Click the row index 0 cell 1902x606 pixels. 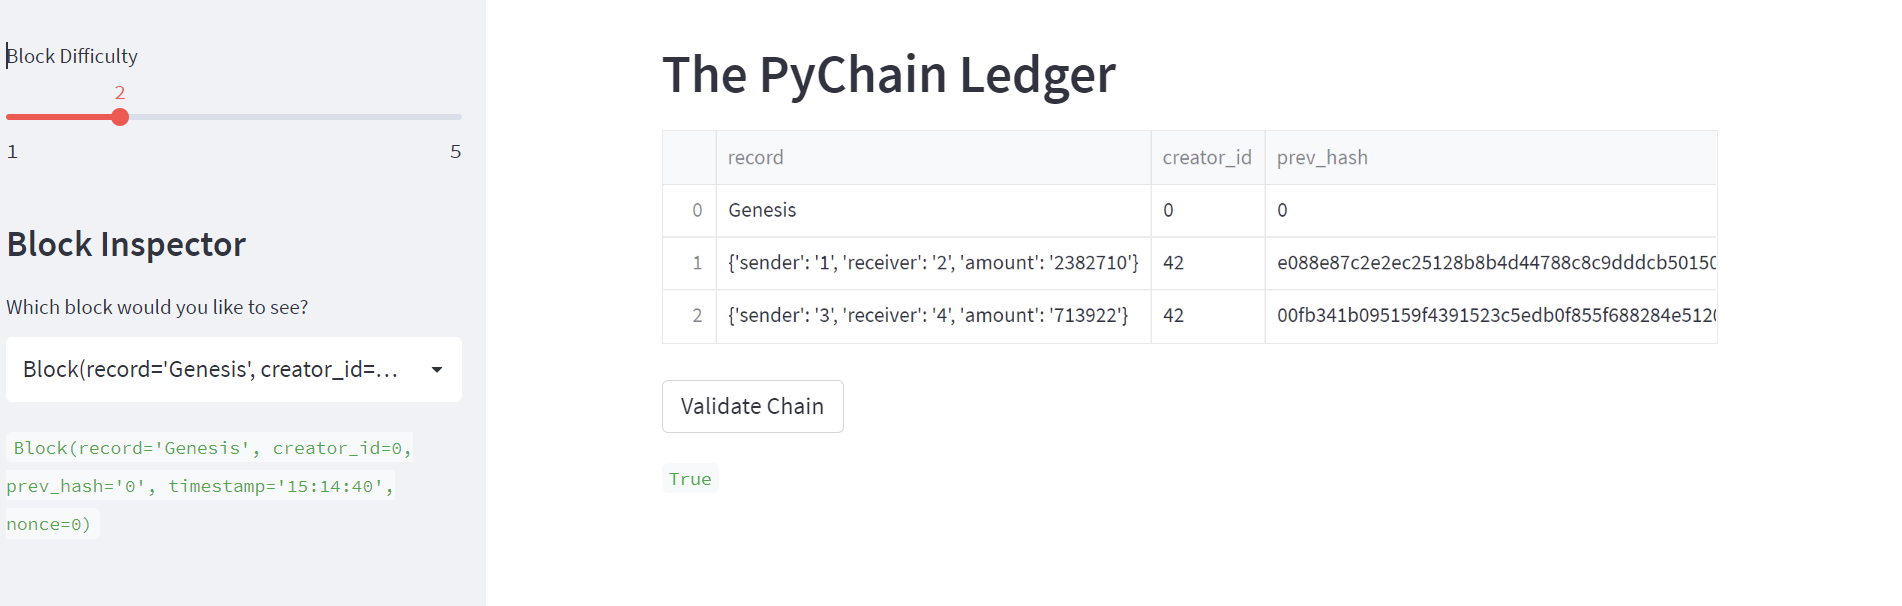696,210
